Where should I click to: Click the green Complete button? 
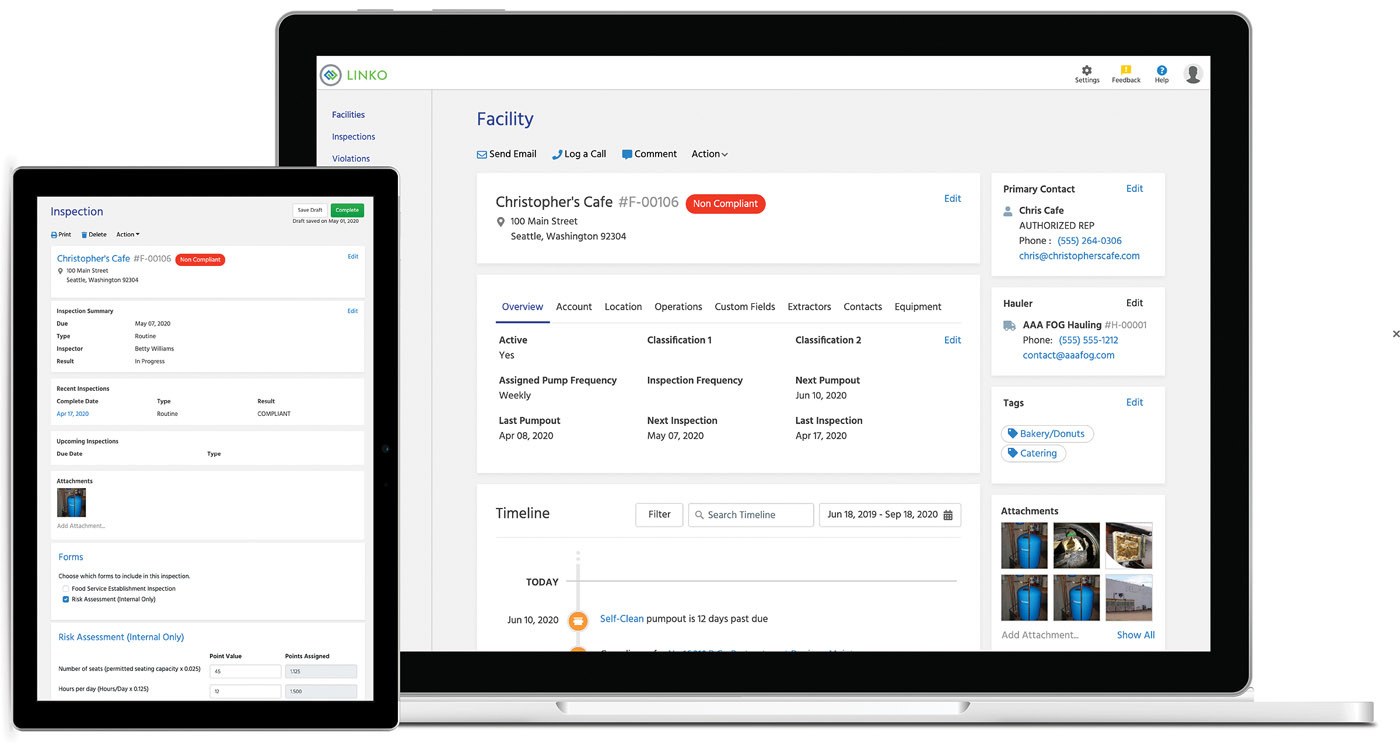coord(347,210)
